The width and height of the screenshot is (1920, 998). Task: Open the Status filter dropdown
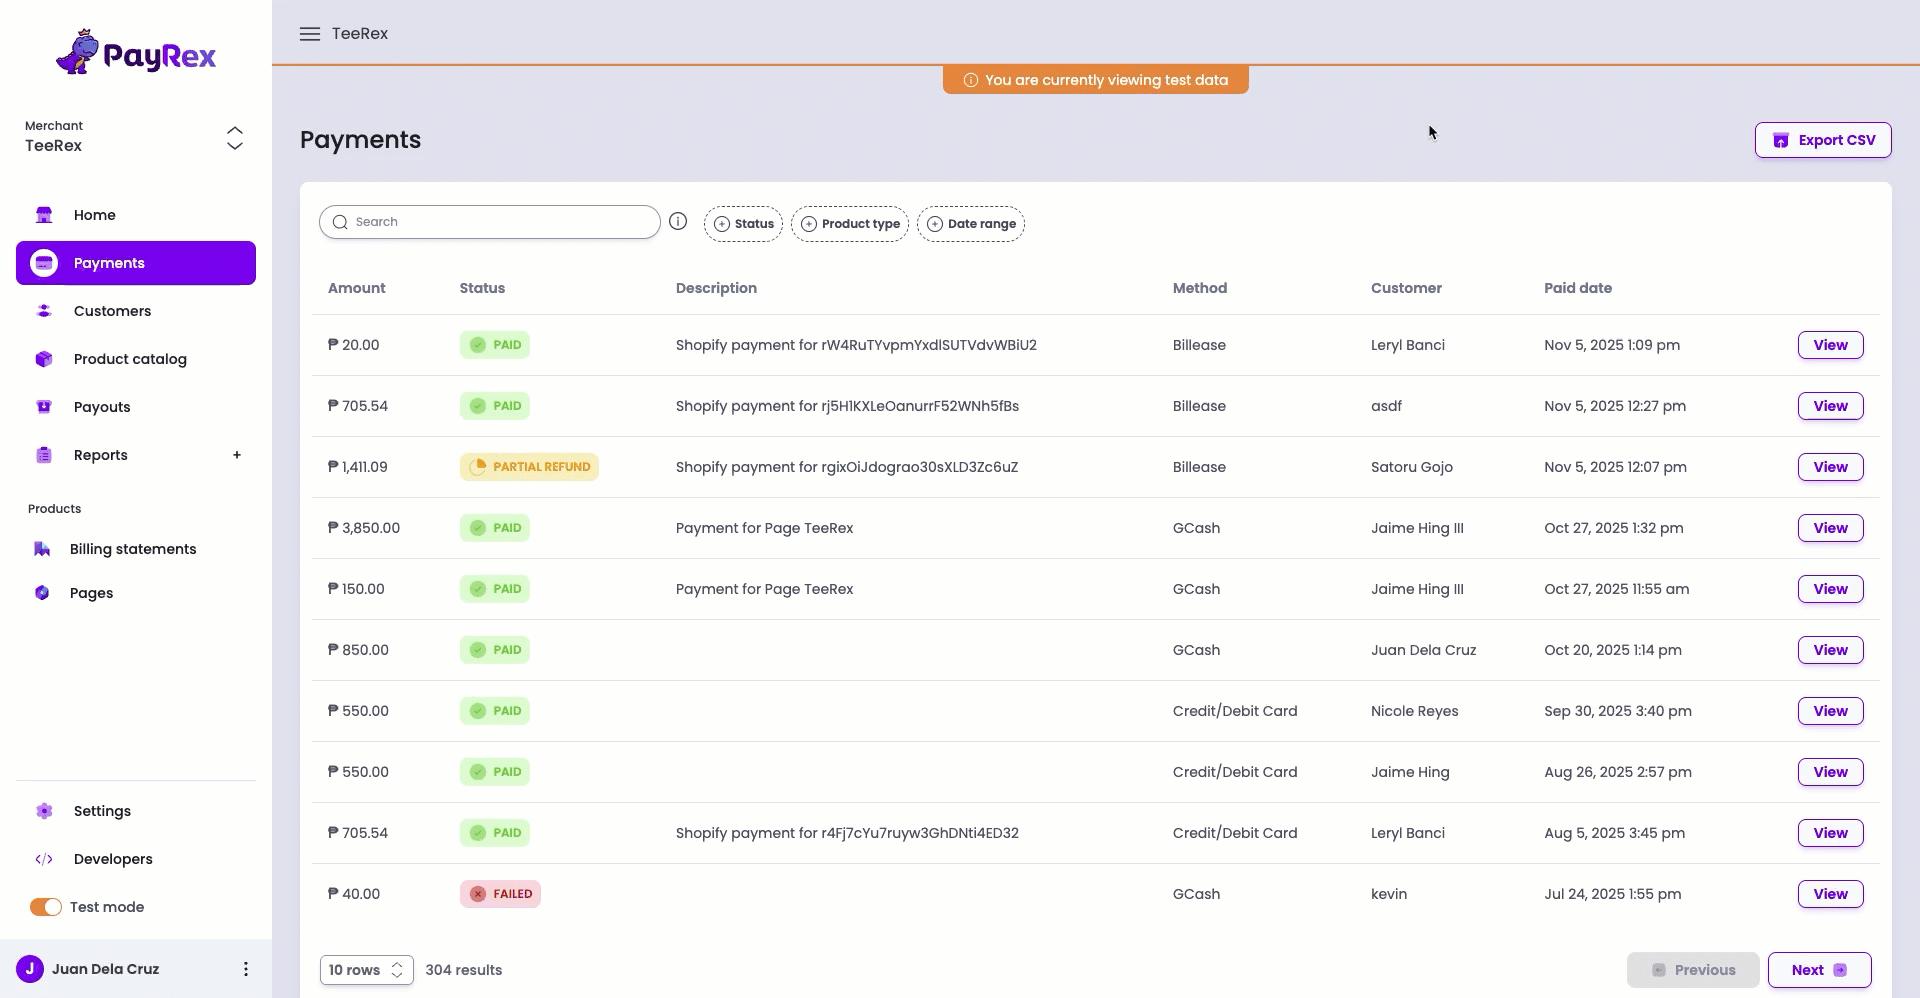pos(743,223)
